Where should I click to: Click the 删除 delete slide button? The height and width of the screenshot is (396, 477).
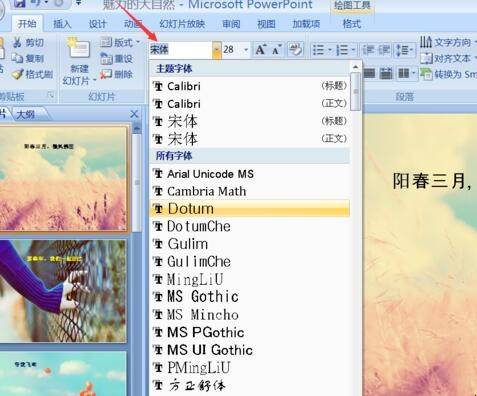tap(116, 74)
